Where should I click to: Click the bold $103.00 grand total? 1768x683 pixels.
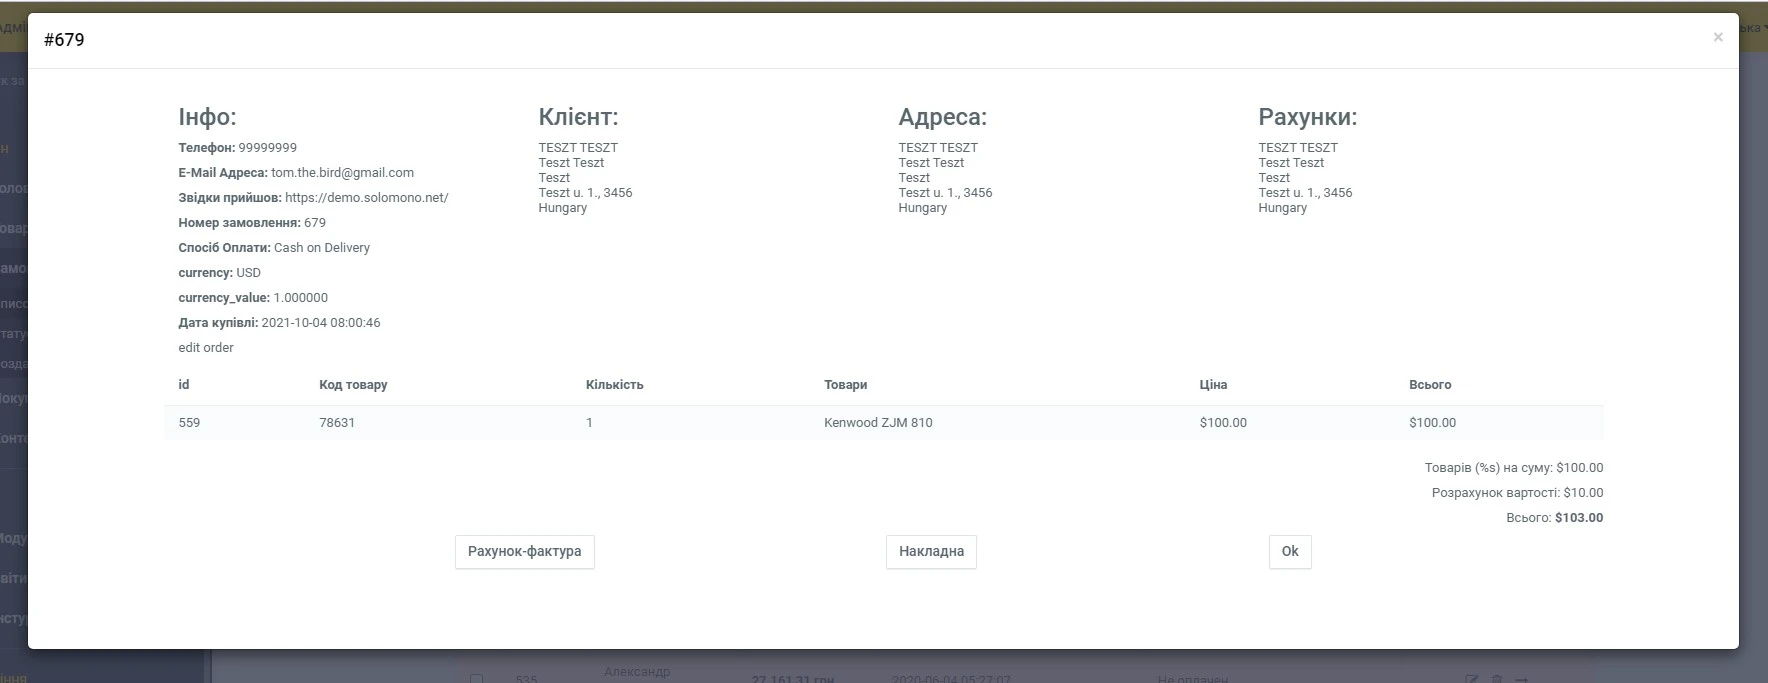[1578, 518]
